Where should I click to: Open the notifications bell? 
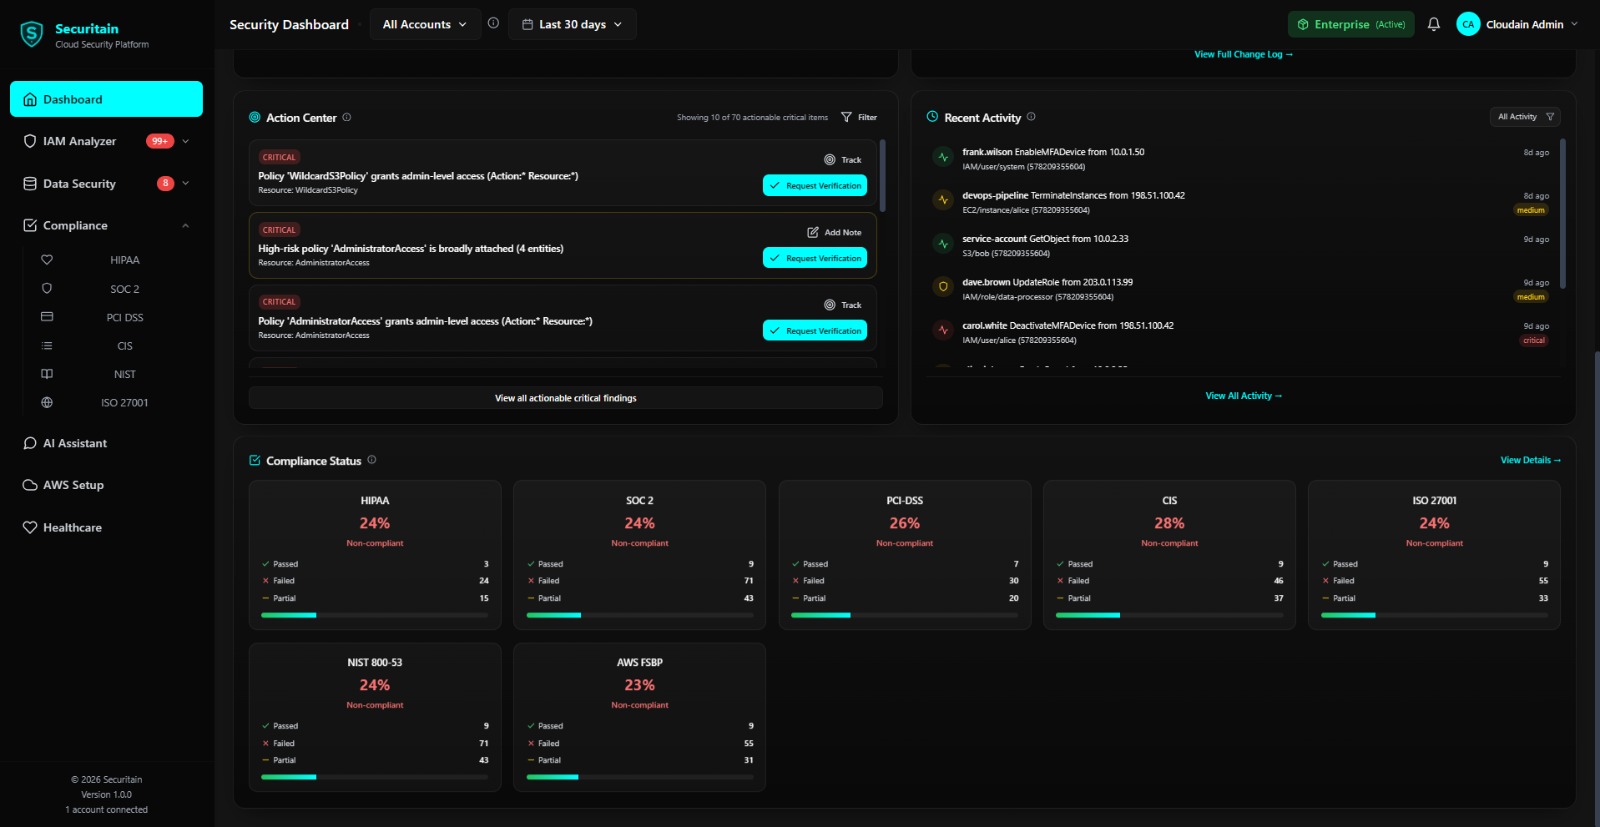coord(1434,24)
